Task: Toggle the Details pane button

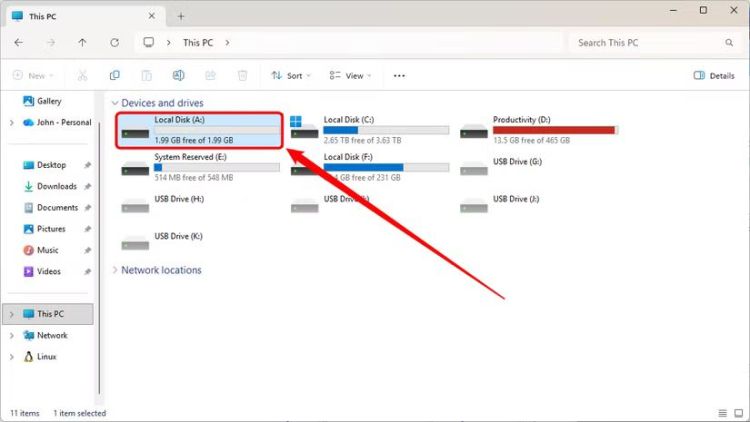Action: 714,75
